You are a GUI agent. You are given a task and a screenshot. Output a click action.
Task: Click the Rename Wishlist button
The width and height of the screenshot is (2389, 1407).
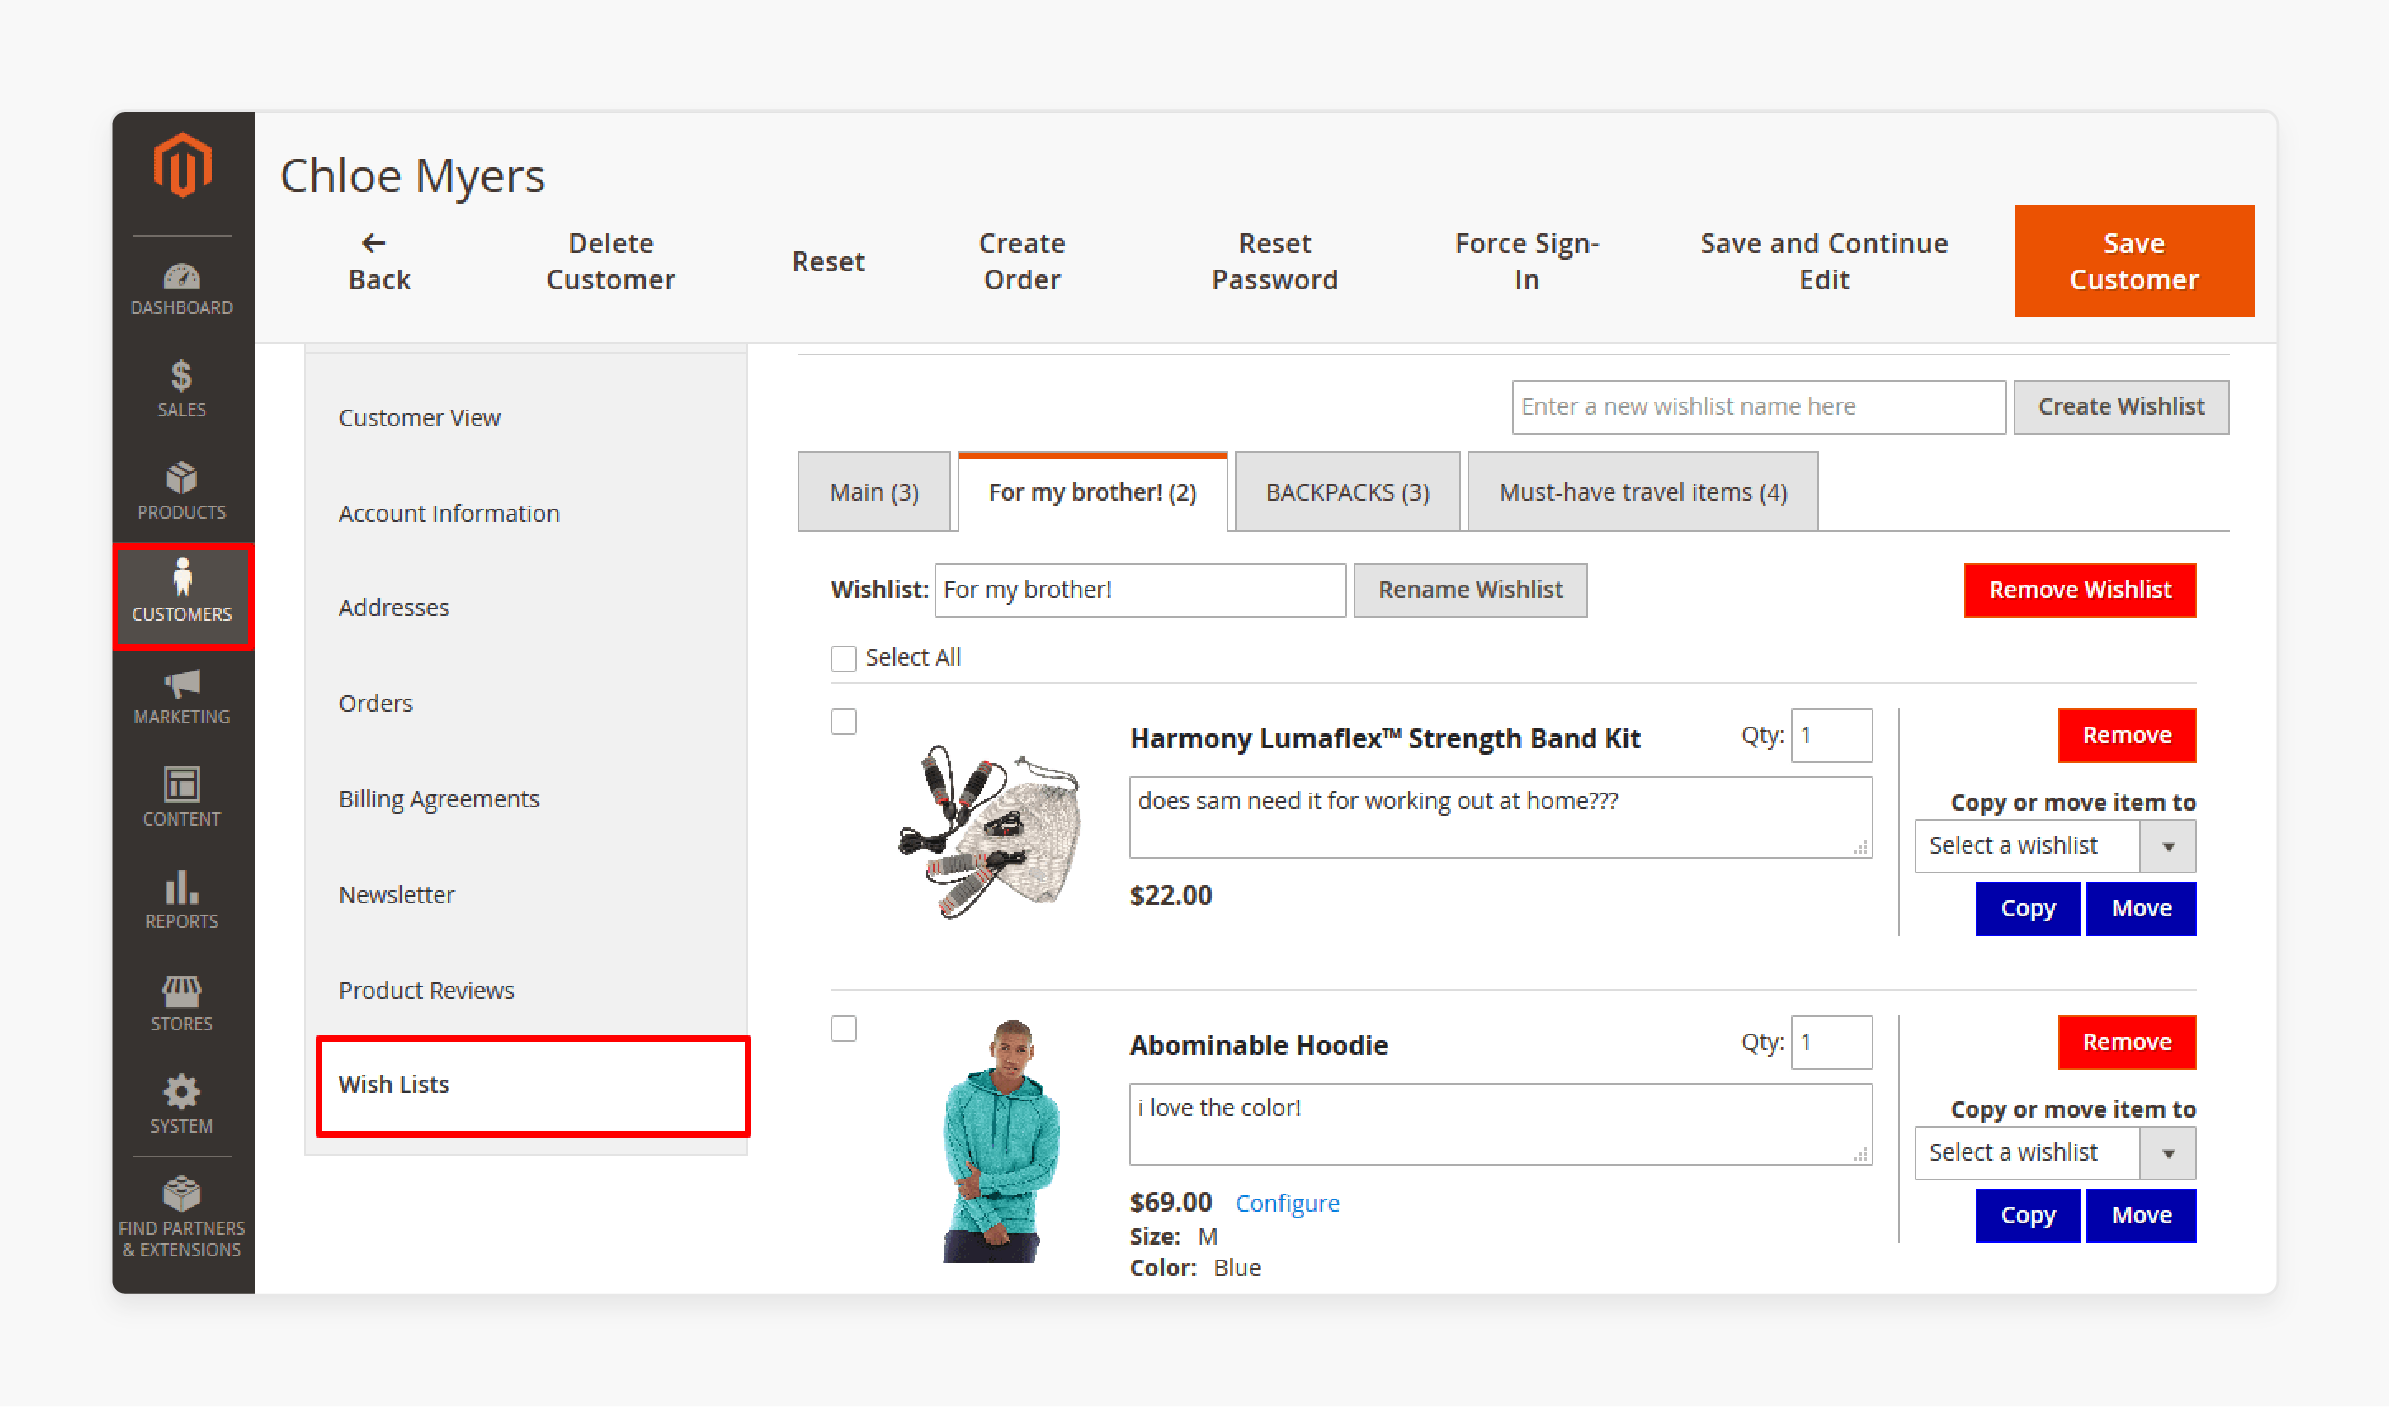coord(1470,590)
